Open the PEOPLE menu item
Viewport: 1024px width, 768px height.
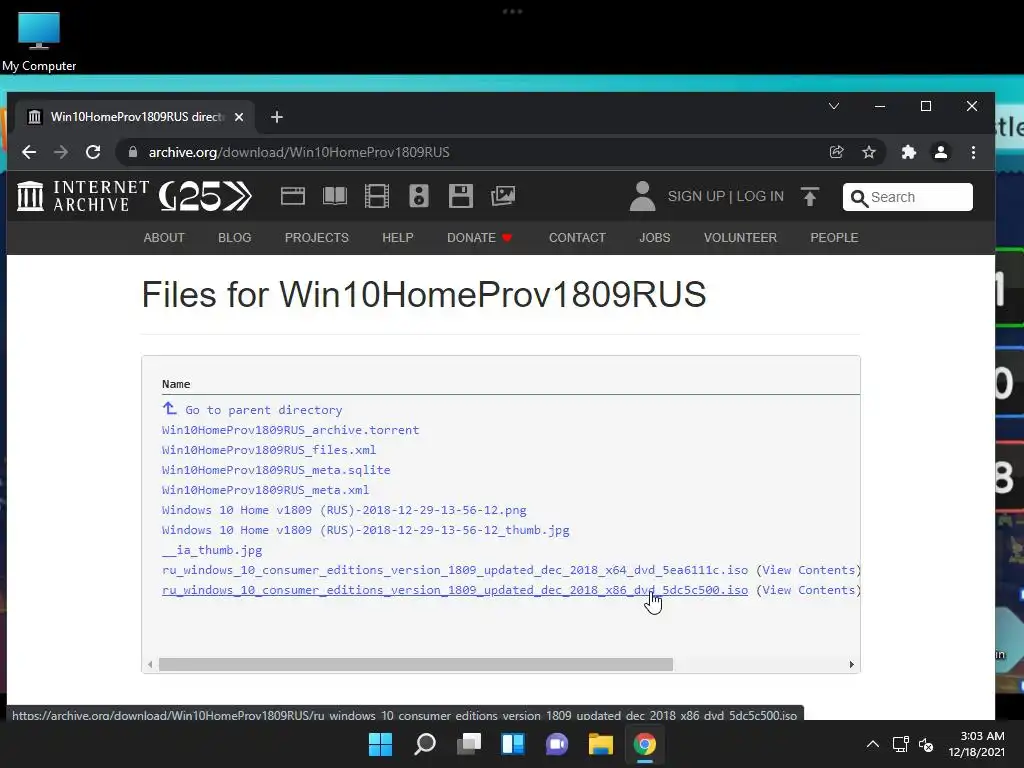coord(834,238)
